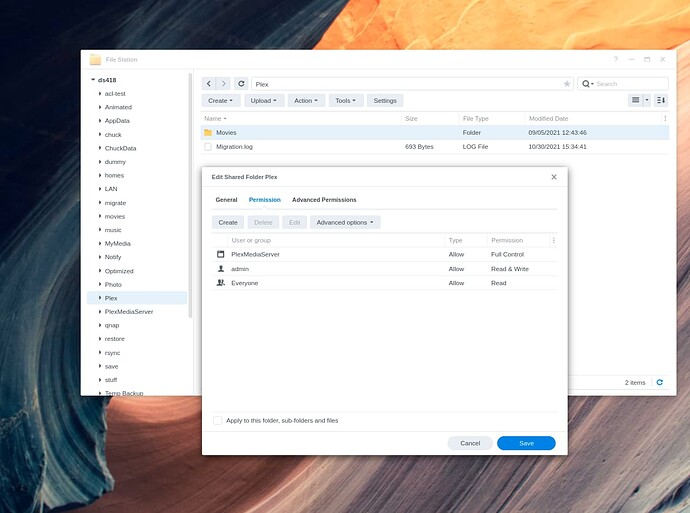This screenshot has height=513, width=690.
Task: Collapse the ds418 tree root
Action: 93,80
